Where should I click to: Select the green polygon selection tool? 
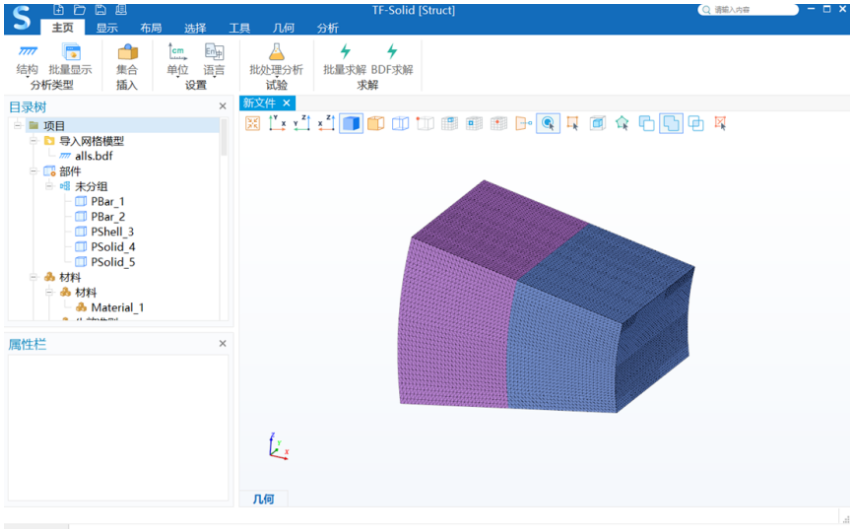(x=622, y=123)
